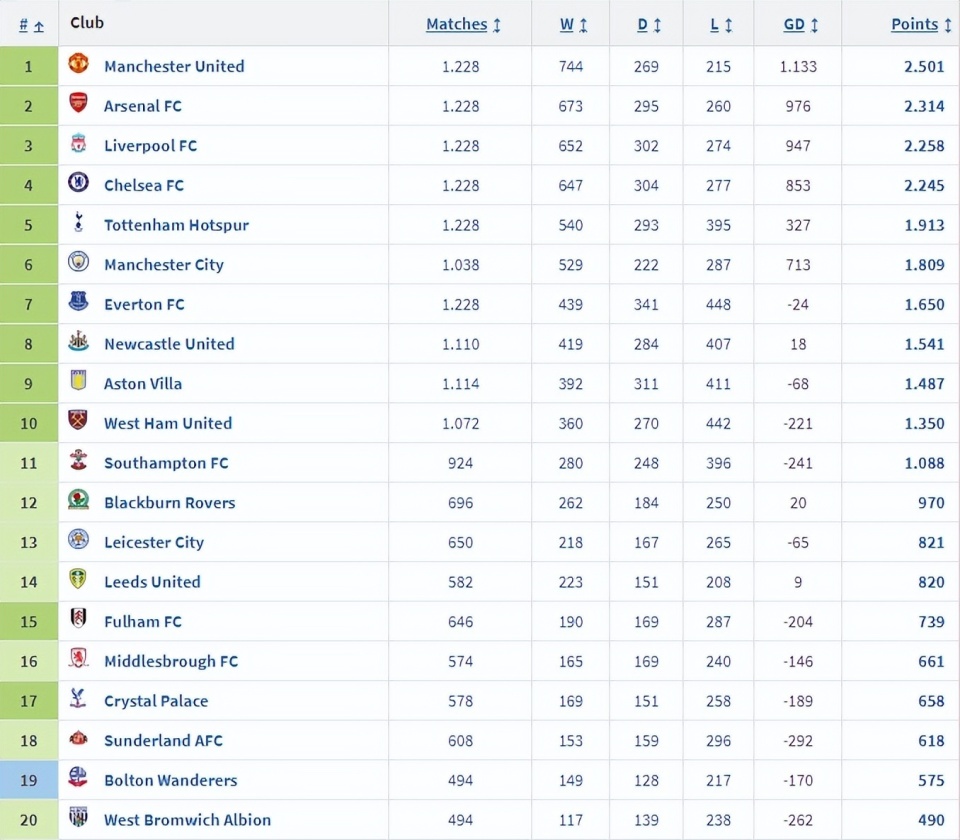
Task: Click the Tottenham Hotspur crest icon
Action: tap(78, 223)
